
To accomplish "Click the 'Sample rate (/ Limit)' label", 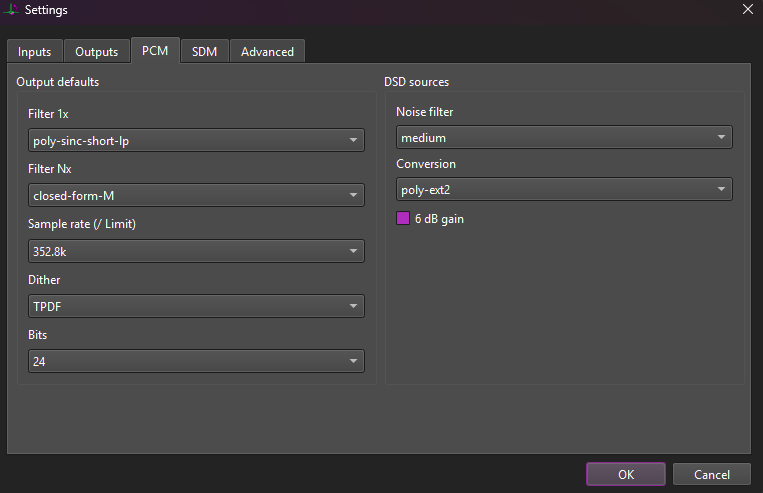I will tap(82, 224).
